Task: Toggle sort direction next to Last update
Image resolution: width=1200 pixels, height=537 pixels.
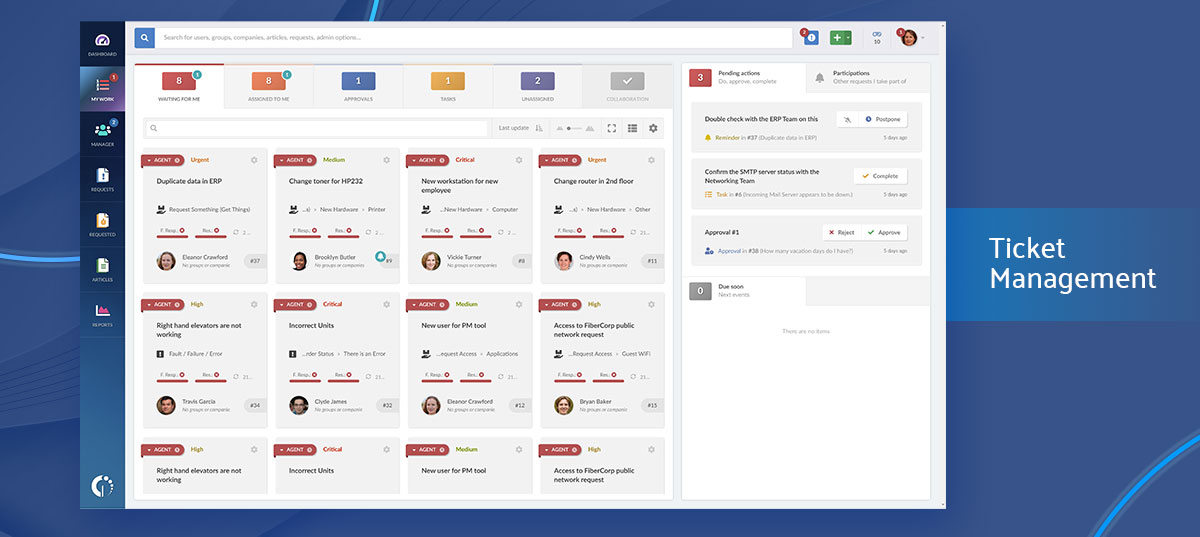Action: tap(539, 128)
